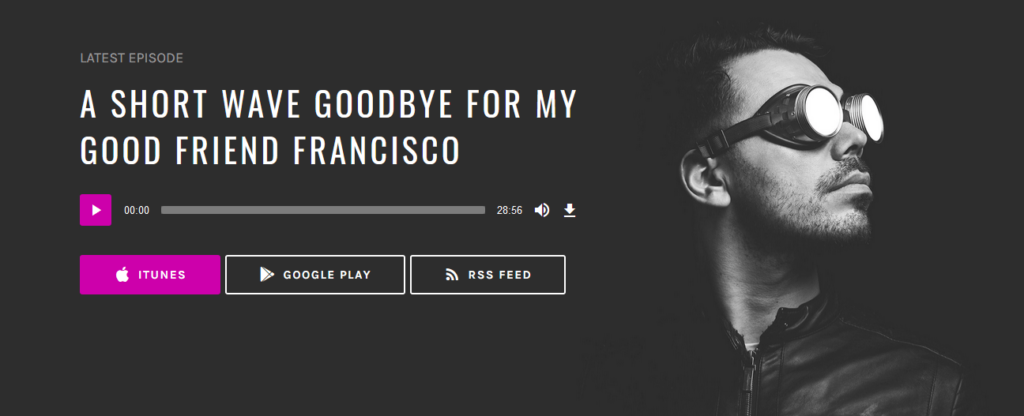Mute audio with the speaker icon
The image size is (1024, 416).
[x=541, y=210]
